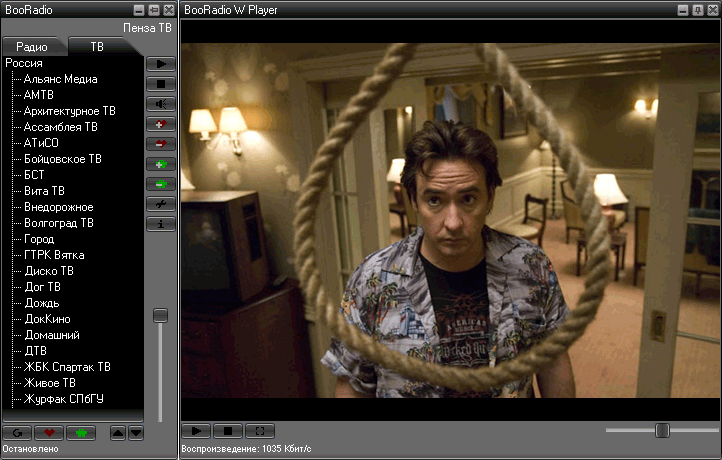Screen dimensions: 722x460
Task: Click the Воспроизведение: 1035 Кбит/с status
Action: (x=246, y=449)
